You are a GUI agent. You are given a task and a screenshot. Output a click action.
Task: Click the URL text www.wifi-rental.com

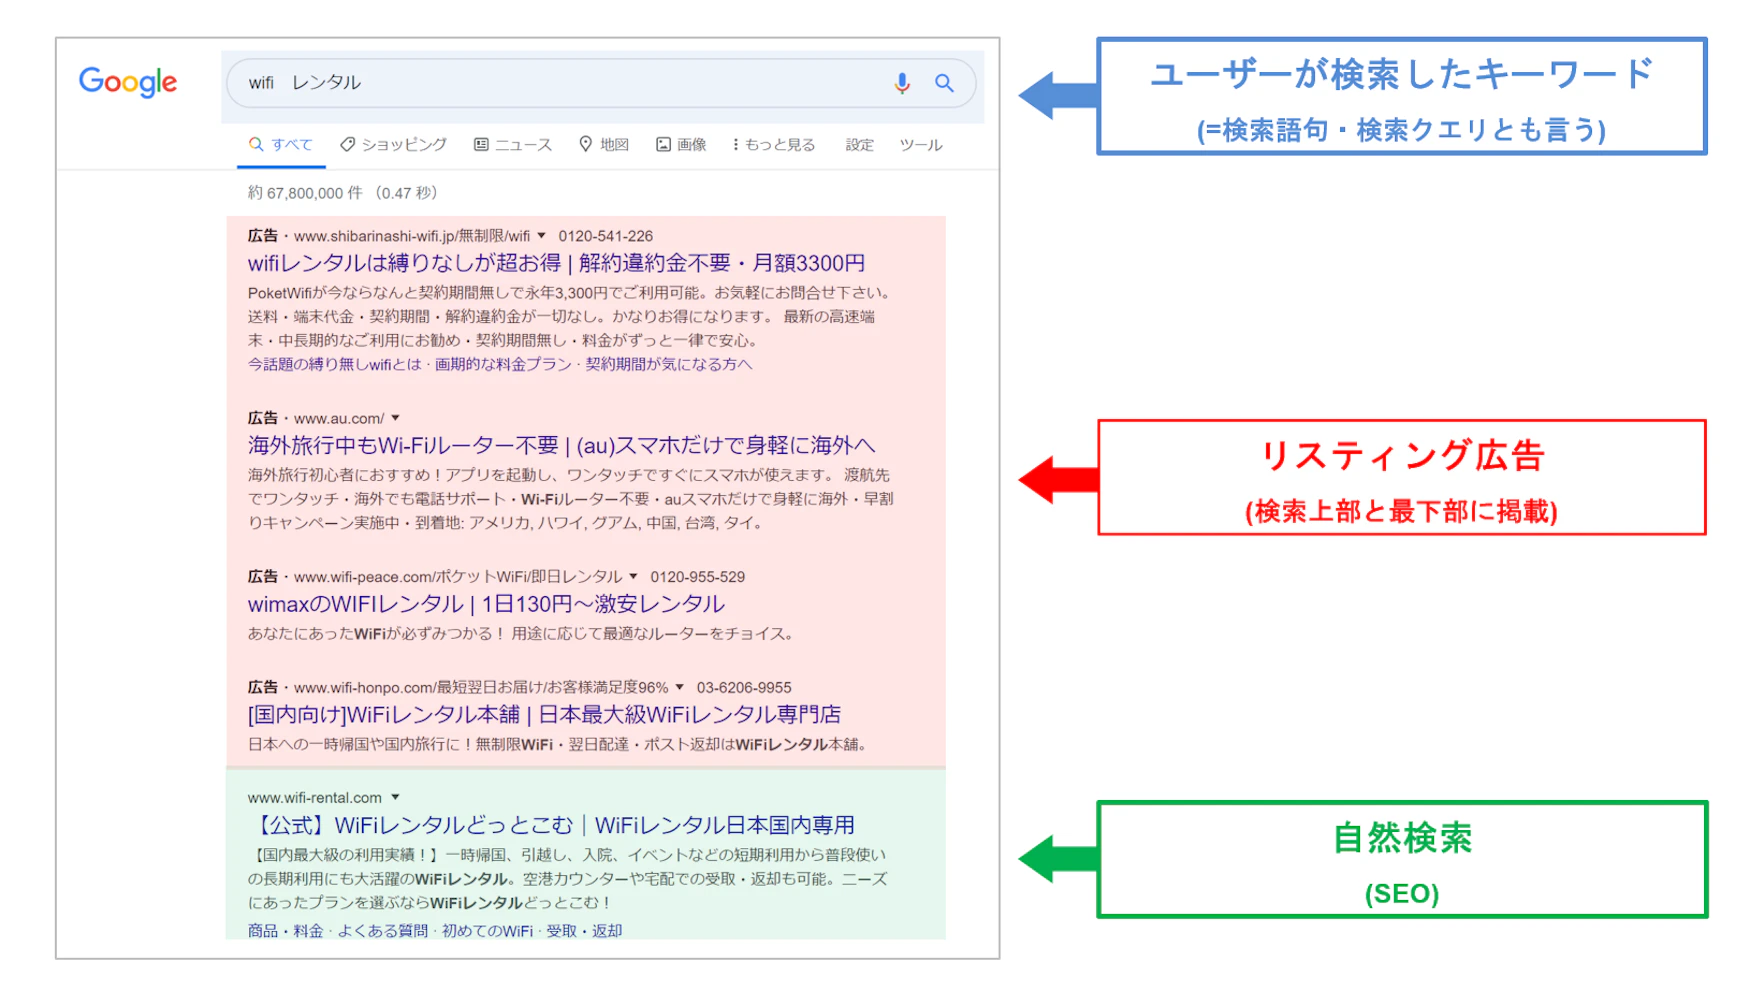click(x=315, y=797)
